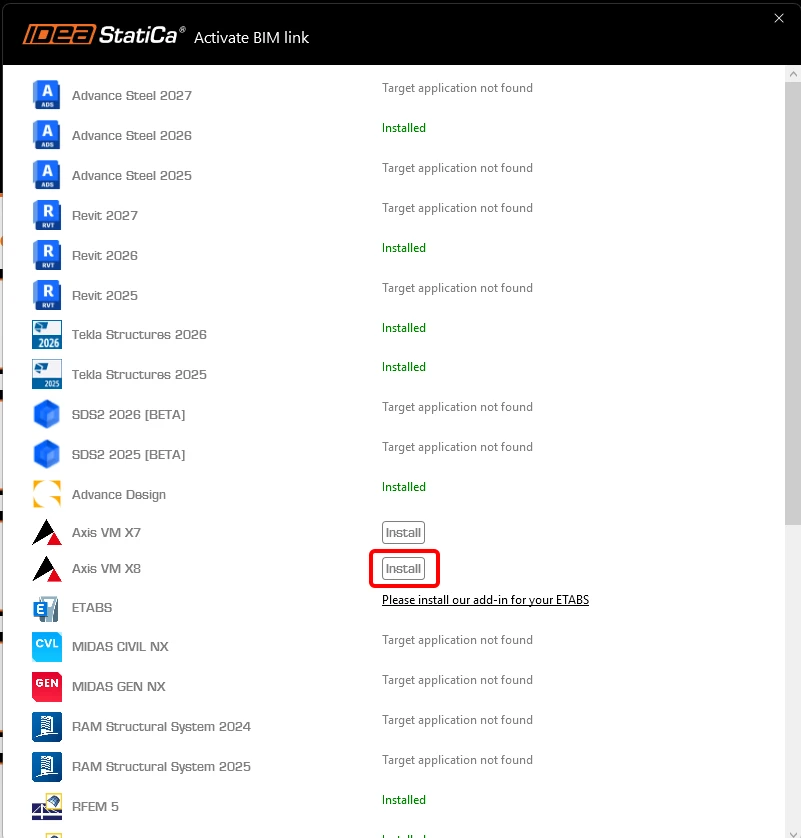Image resolution: width=801 pixels, height=838 pixels.
Task: Click the Advance Steel 2027 icon
Action: click(47, 95)
